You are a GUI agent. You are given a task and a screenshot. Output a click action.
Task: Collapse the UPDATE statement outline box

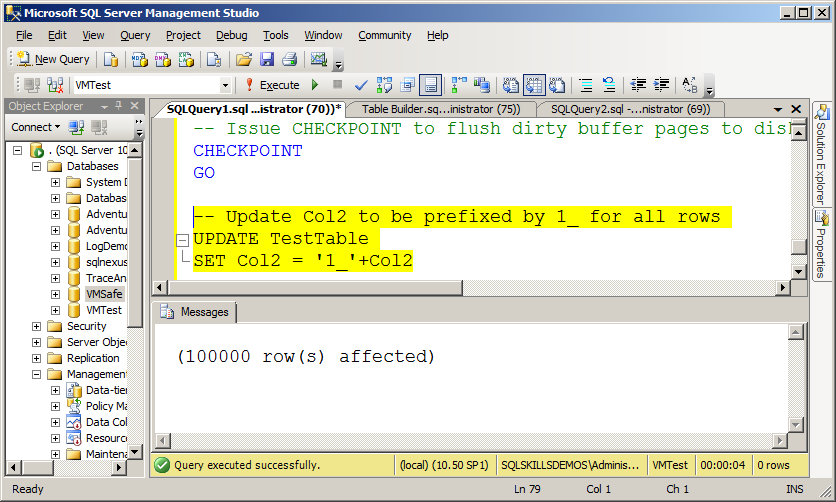pyautogui.click(x=183, y=240)
